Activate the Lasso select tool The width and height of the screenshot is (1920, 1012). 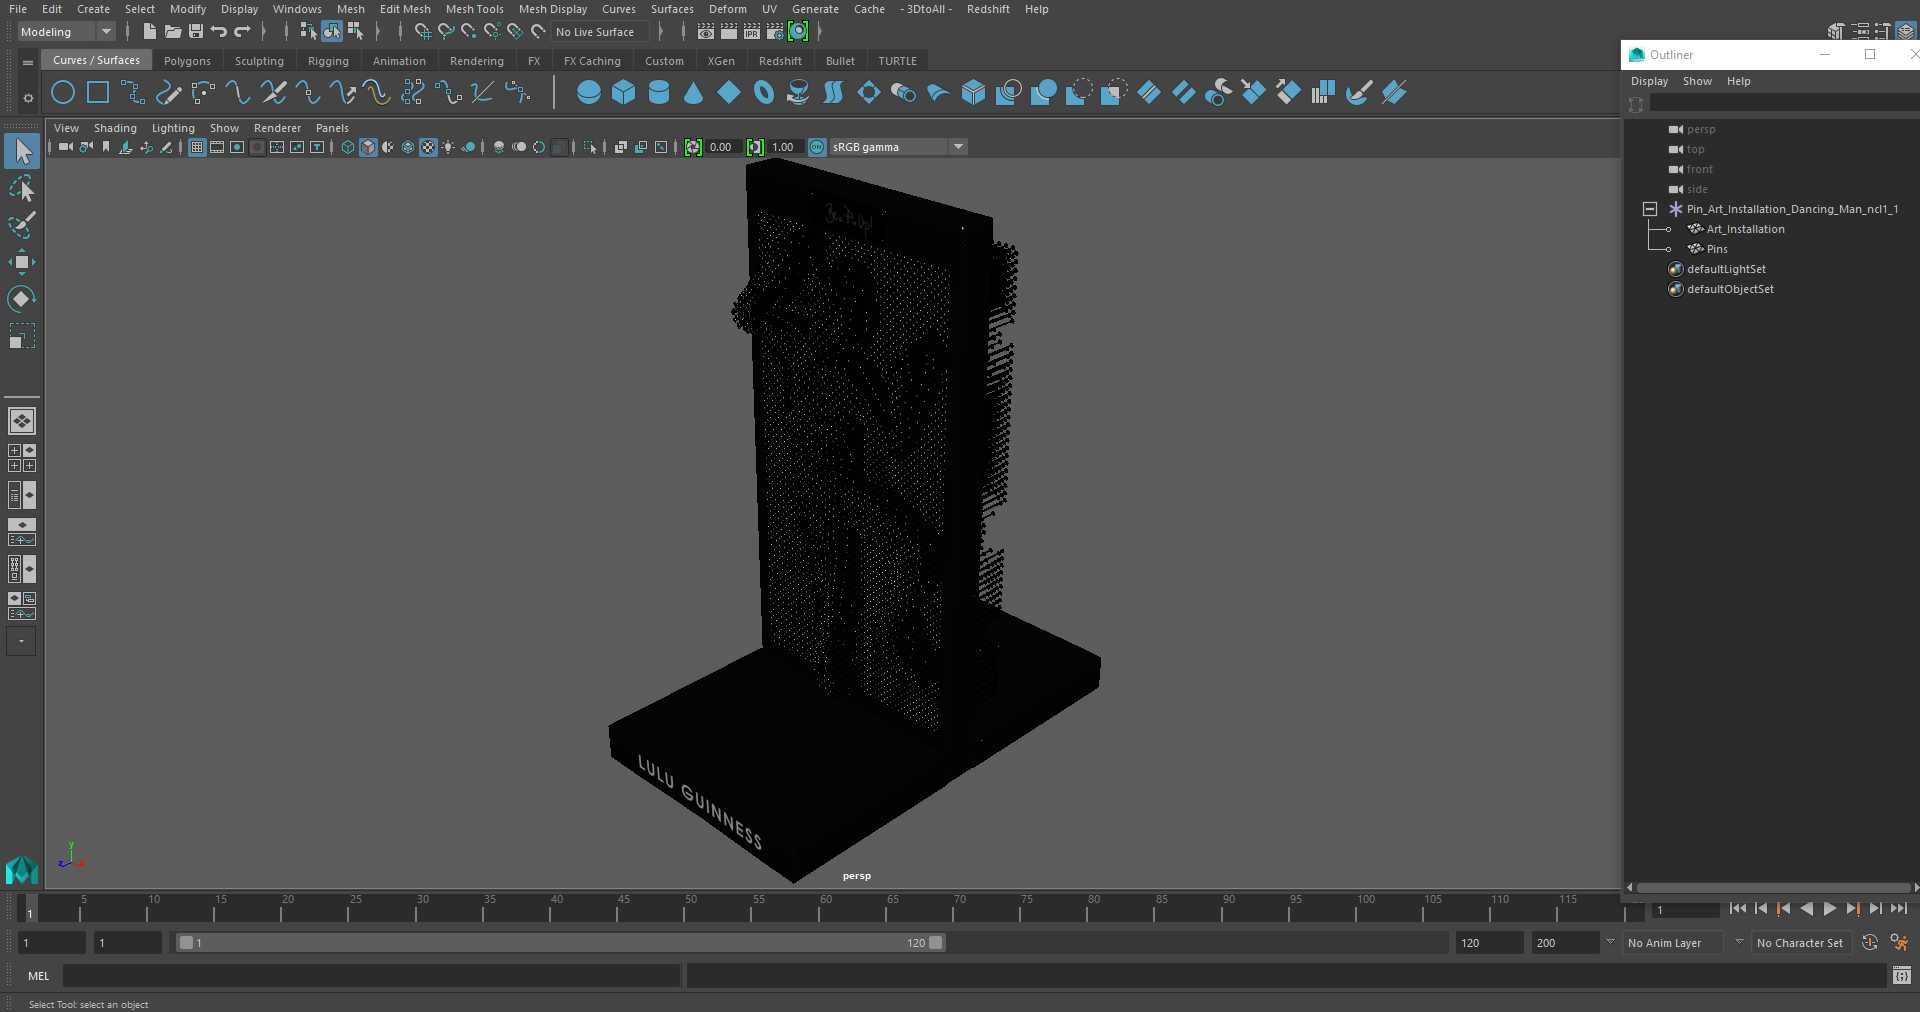coord(22,189)
